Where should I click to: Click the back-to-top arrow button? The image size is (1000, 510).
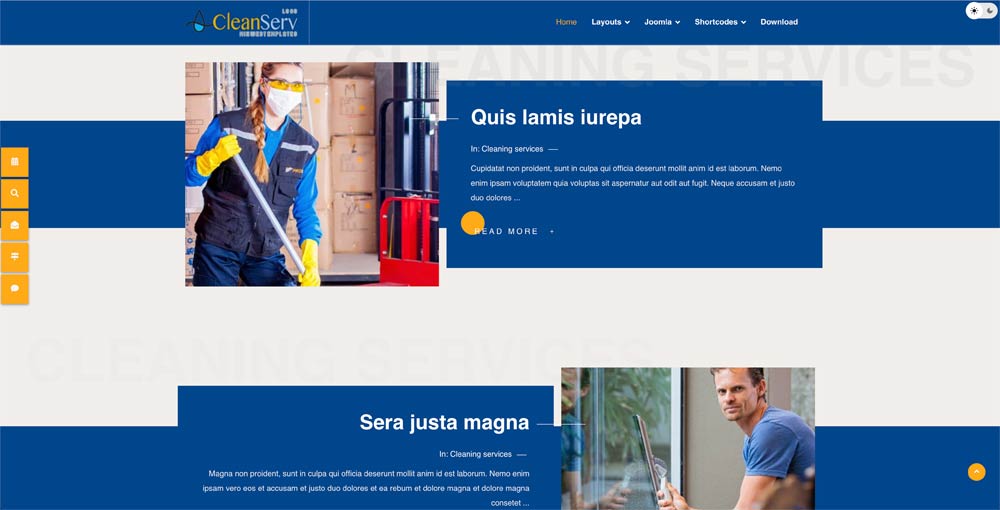[x=976, y=472]
